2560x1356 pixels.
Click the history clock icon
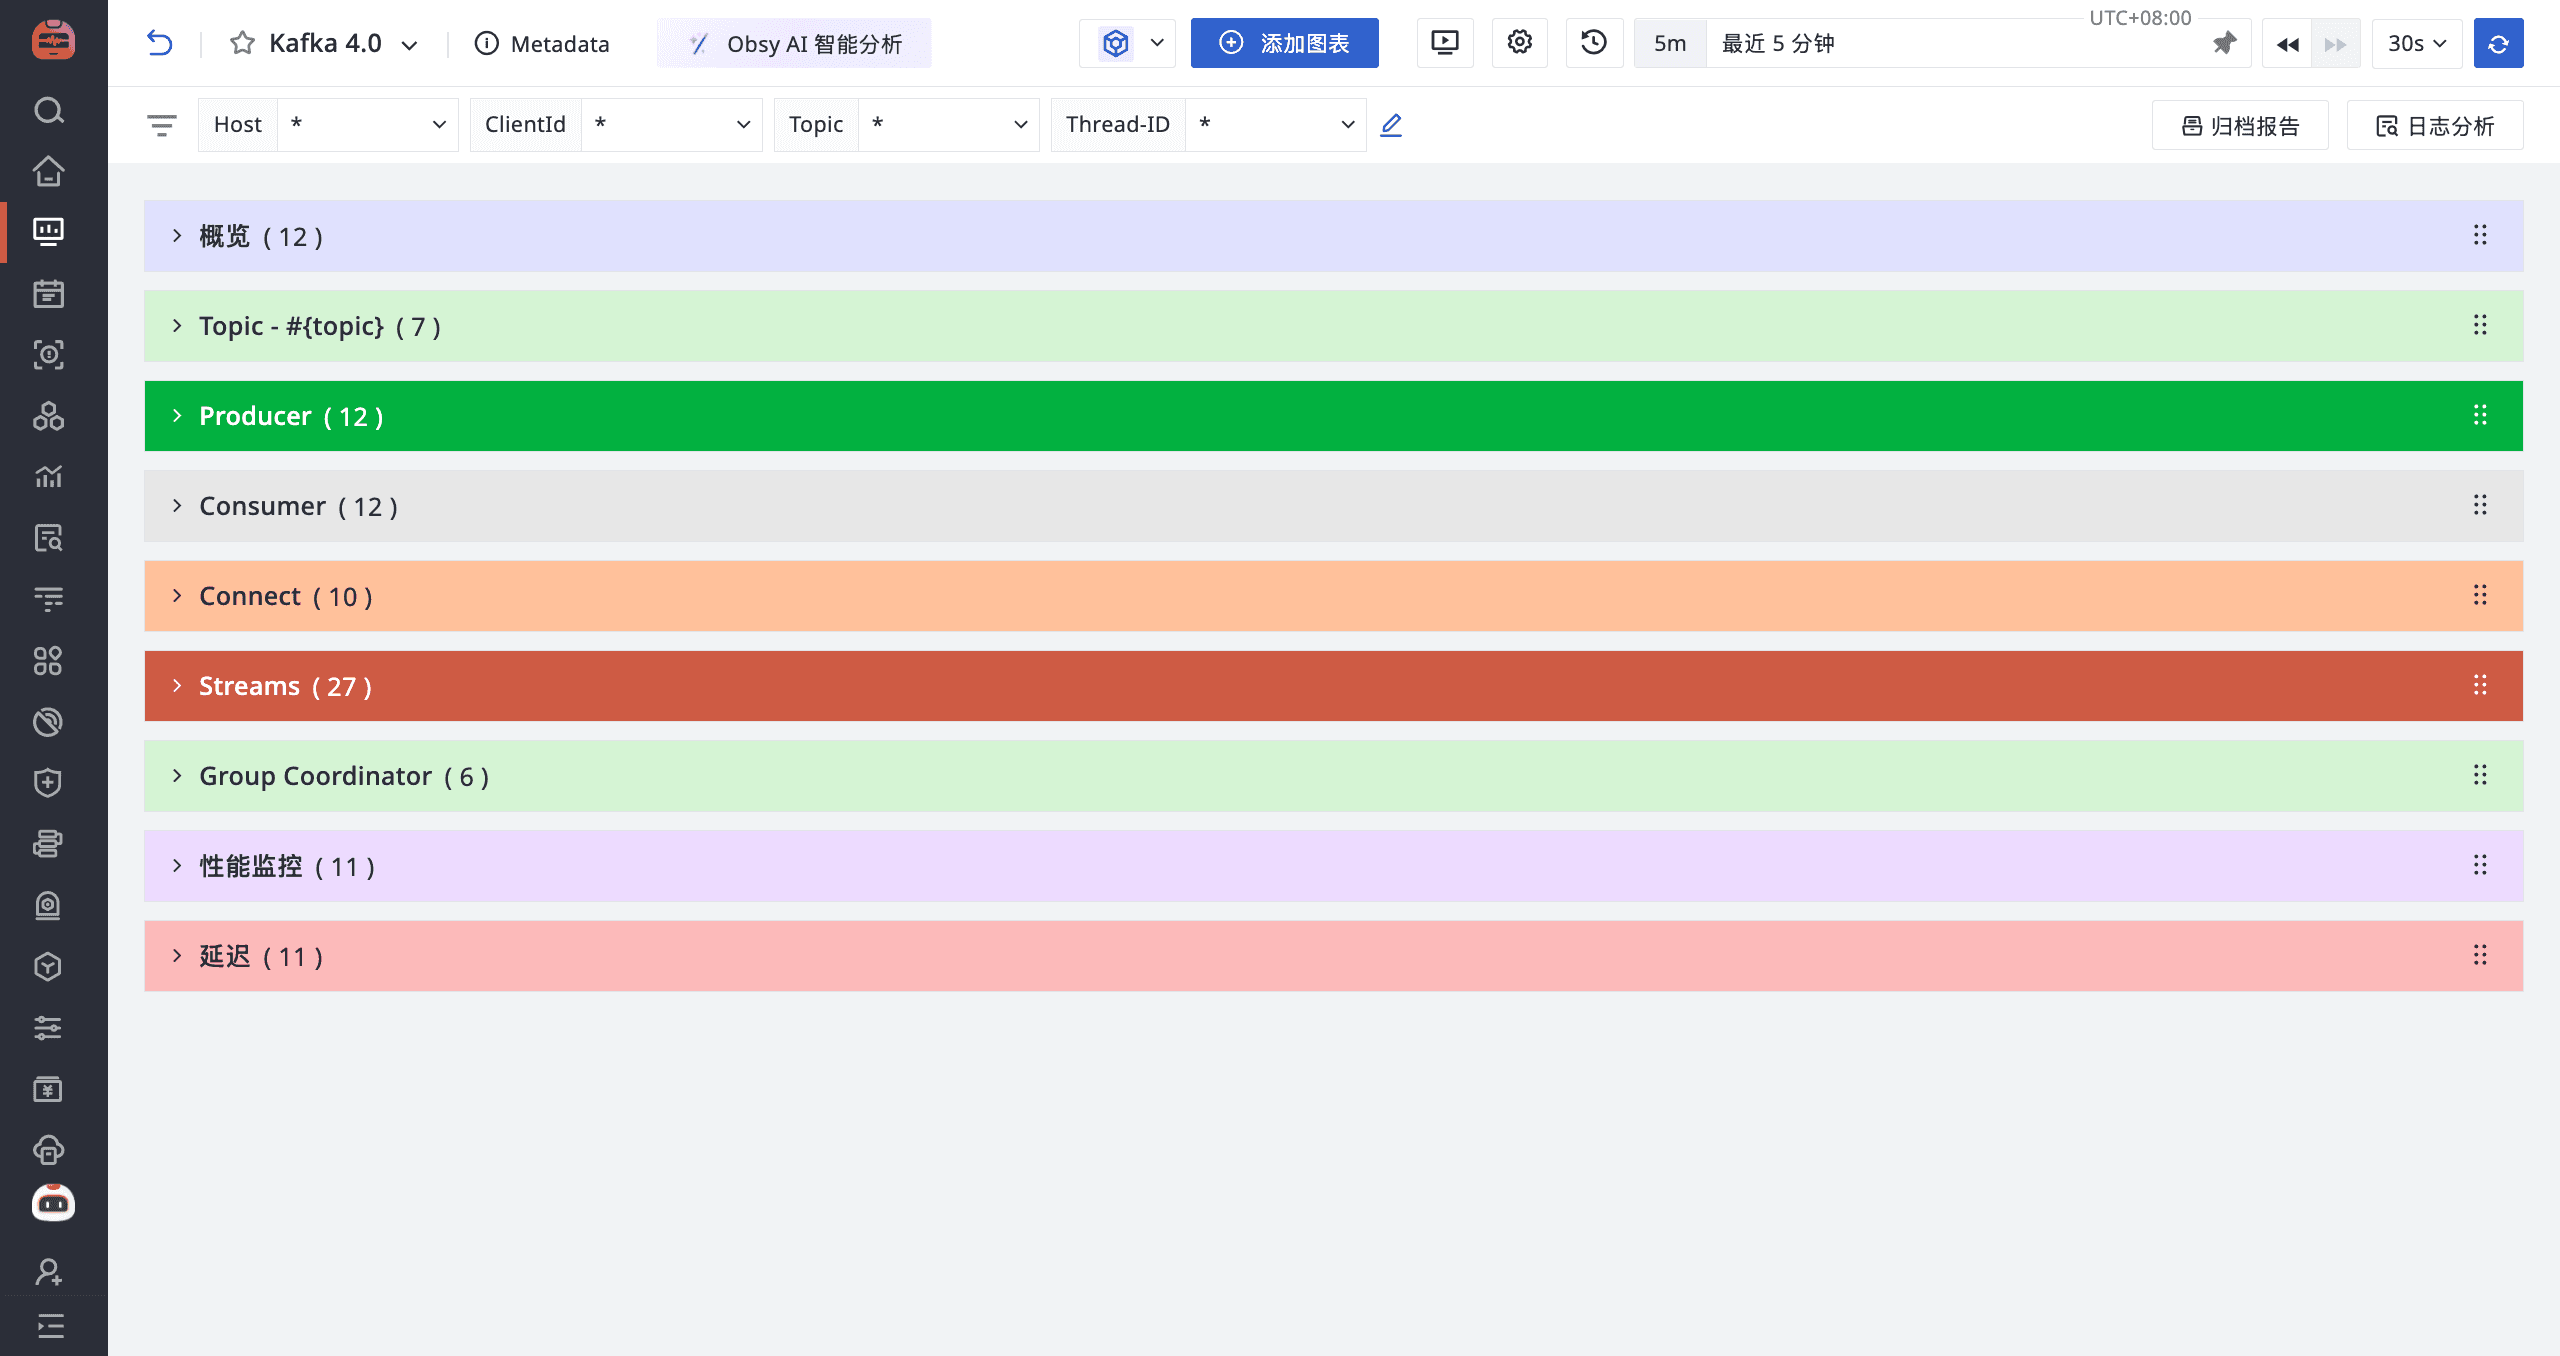click(x=1594, y=43)
